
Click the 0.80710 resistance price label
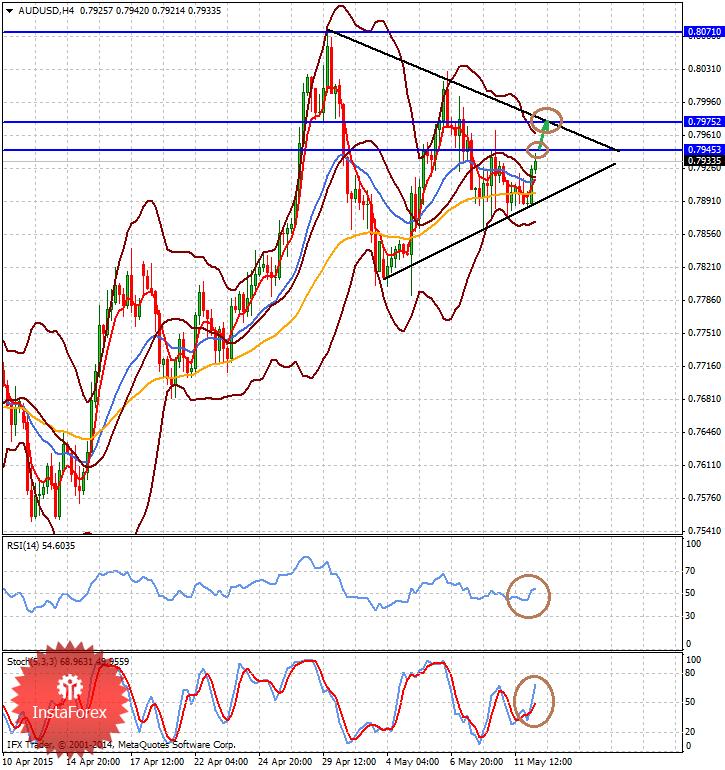704,32
